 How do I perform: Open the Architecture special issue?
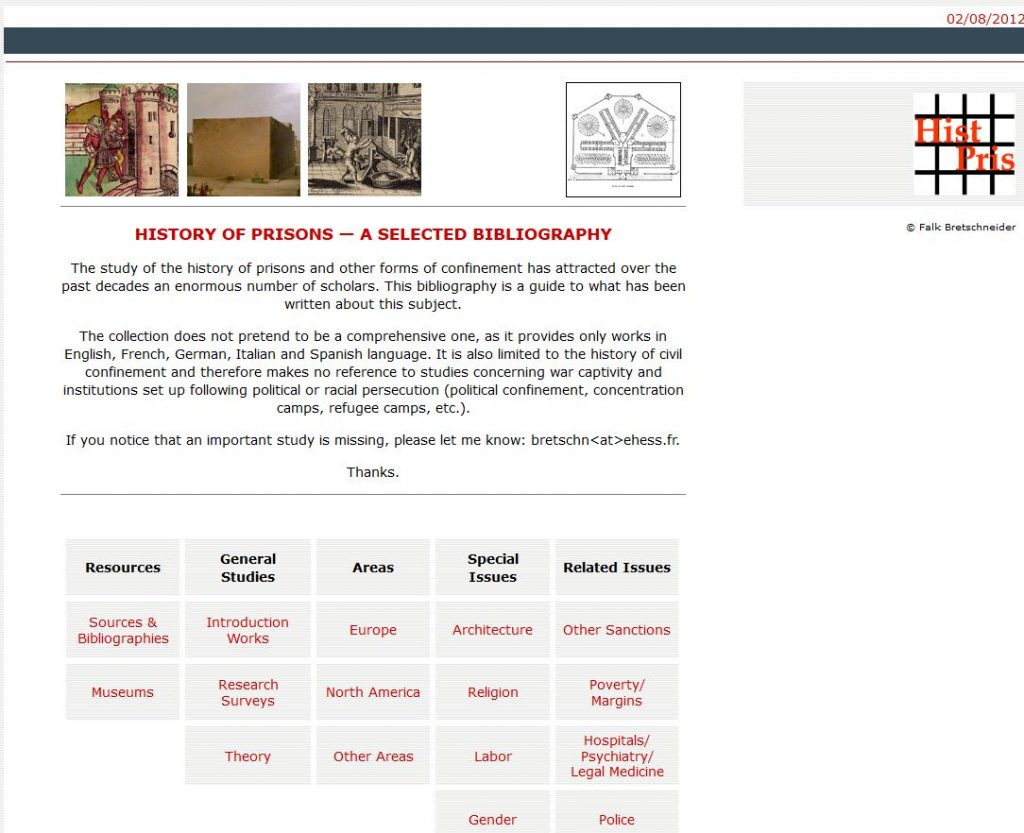pyautogui.click(x=492, y=630)
